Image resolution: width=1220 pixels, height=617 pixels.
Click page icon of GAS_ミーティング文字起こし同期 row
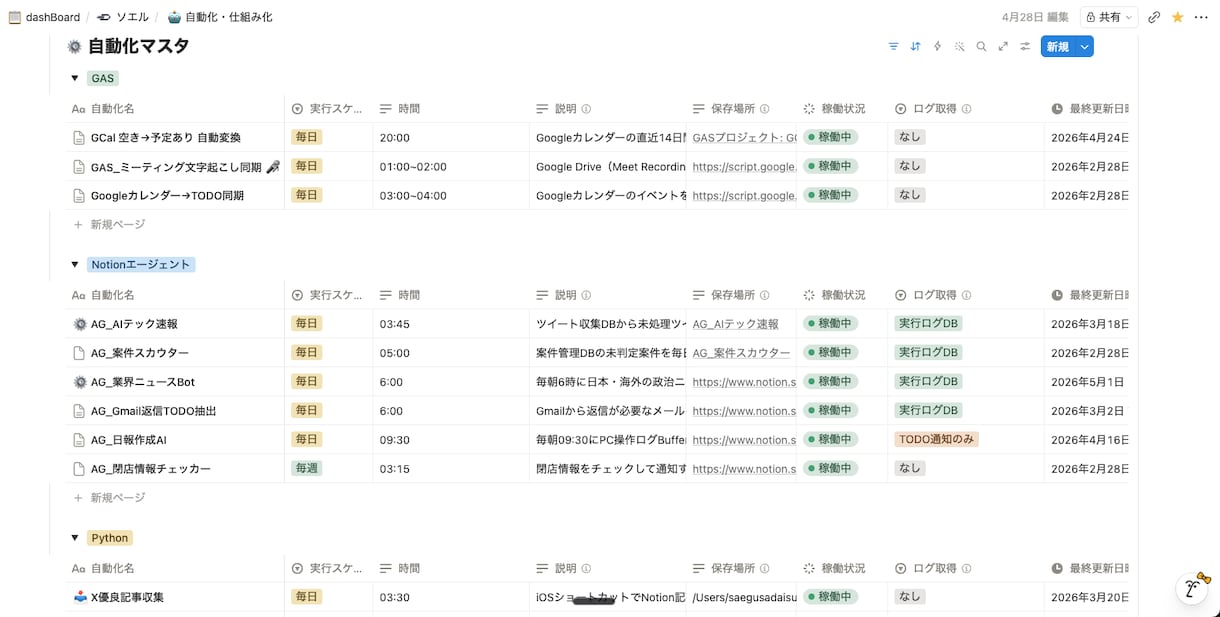click(79, 166)
